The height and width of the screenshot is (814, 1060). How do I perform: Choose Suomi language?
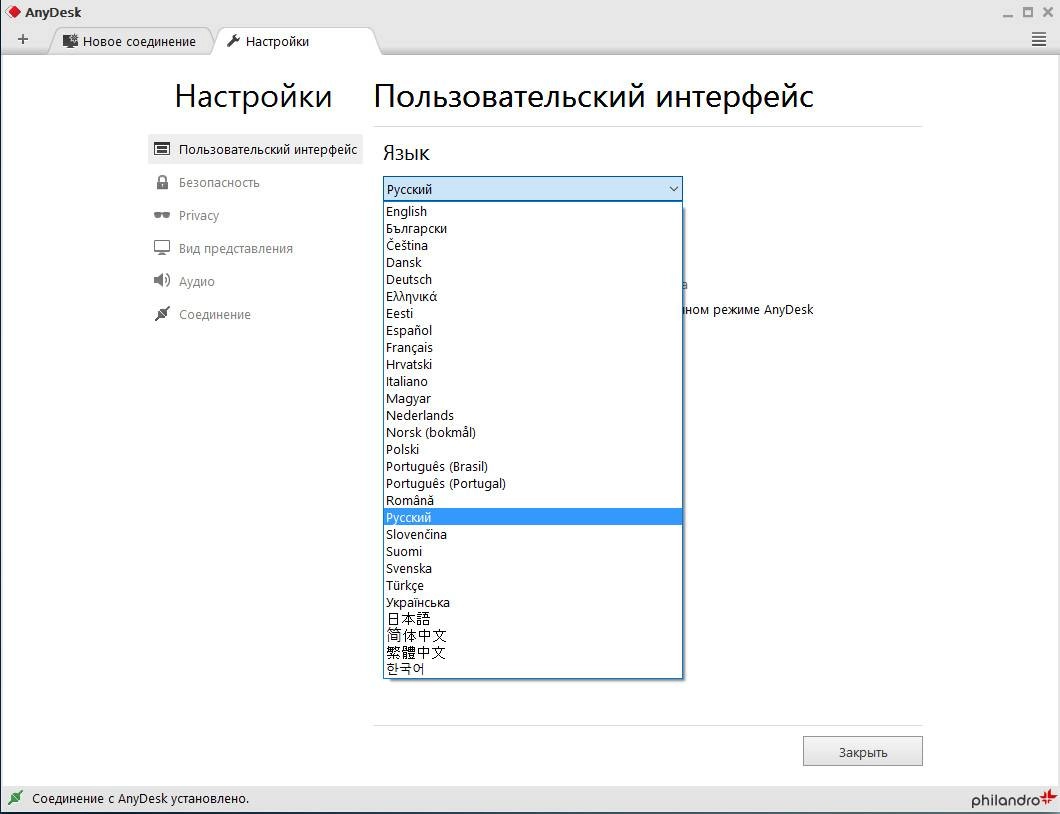tap(533, 552)
